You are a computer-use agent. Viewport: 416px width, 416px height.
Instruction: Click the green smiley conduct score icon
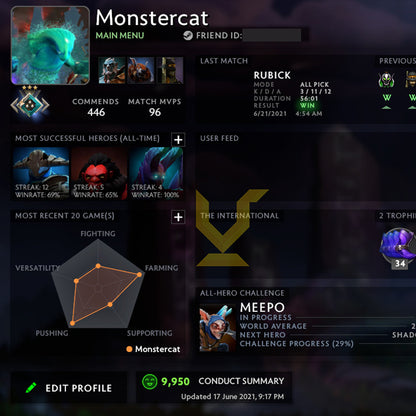coord(149,381)
